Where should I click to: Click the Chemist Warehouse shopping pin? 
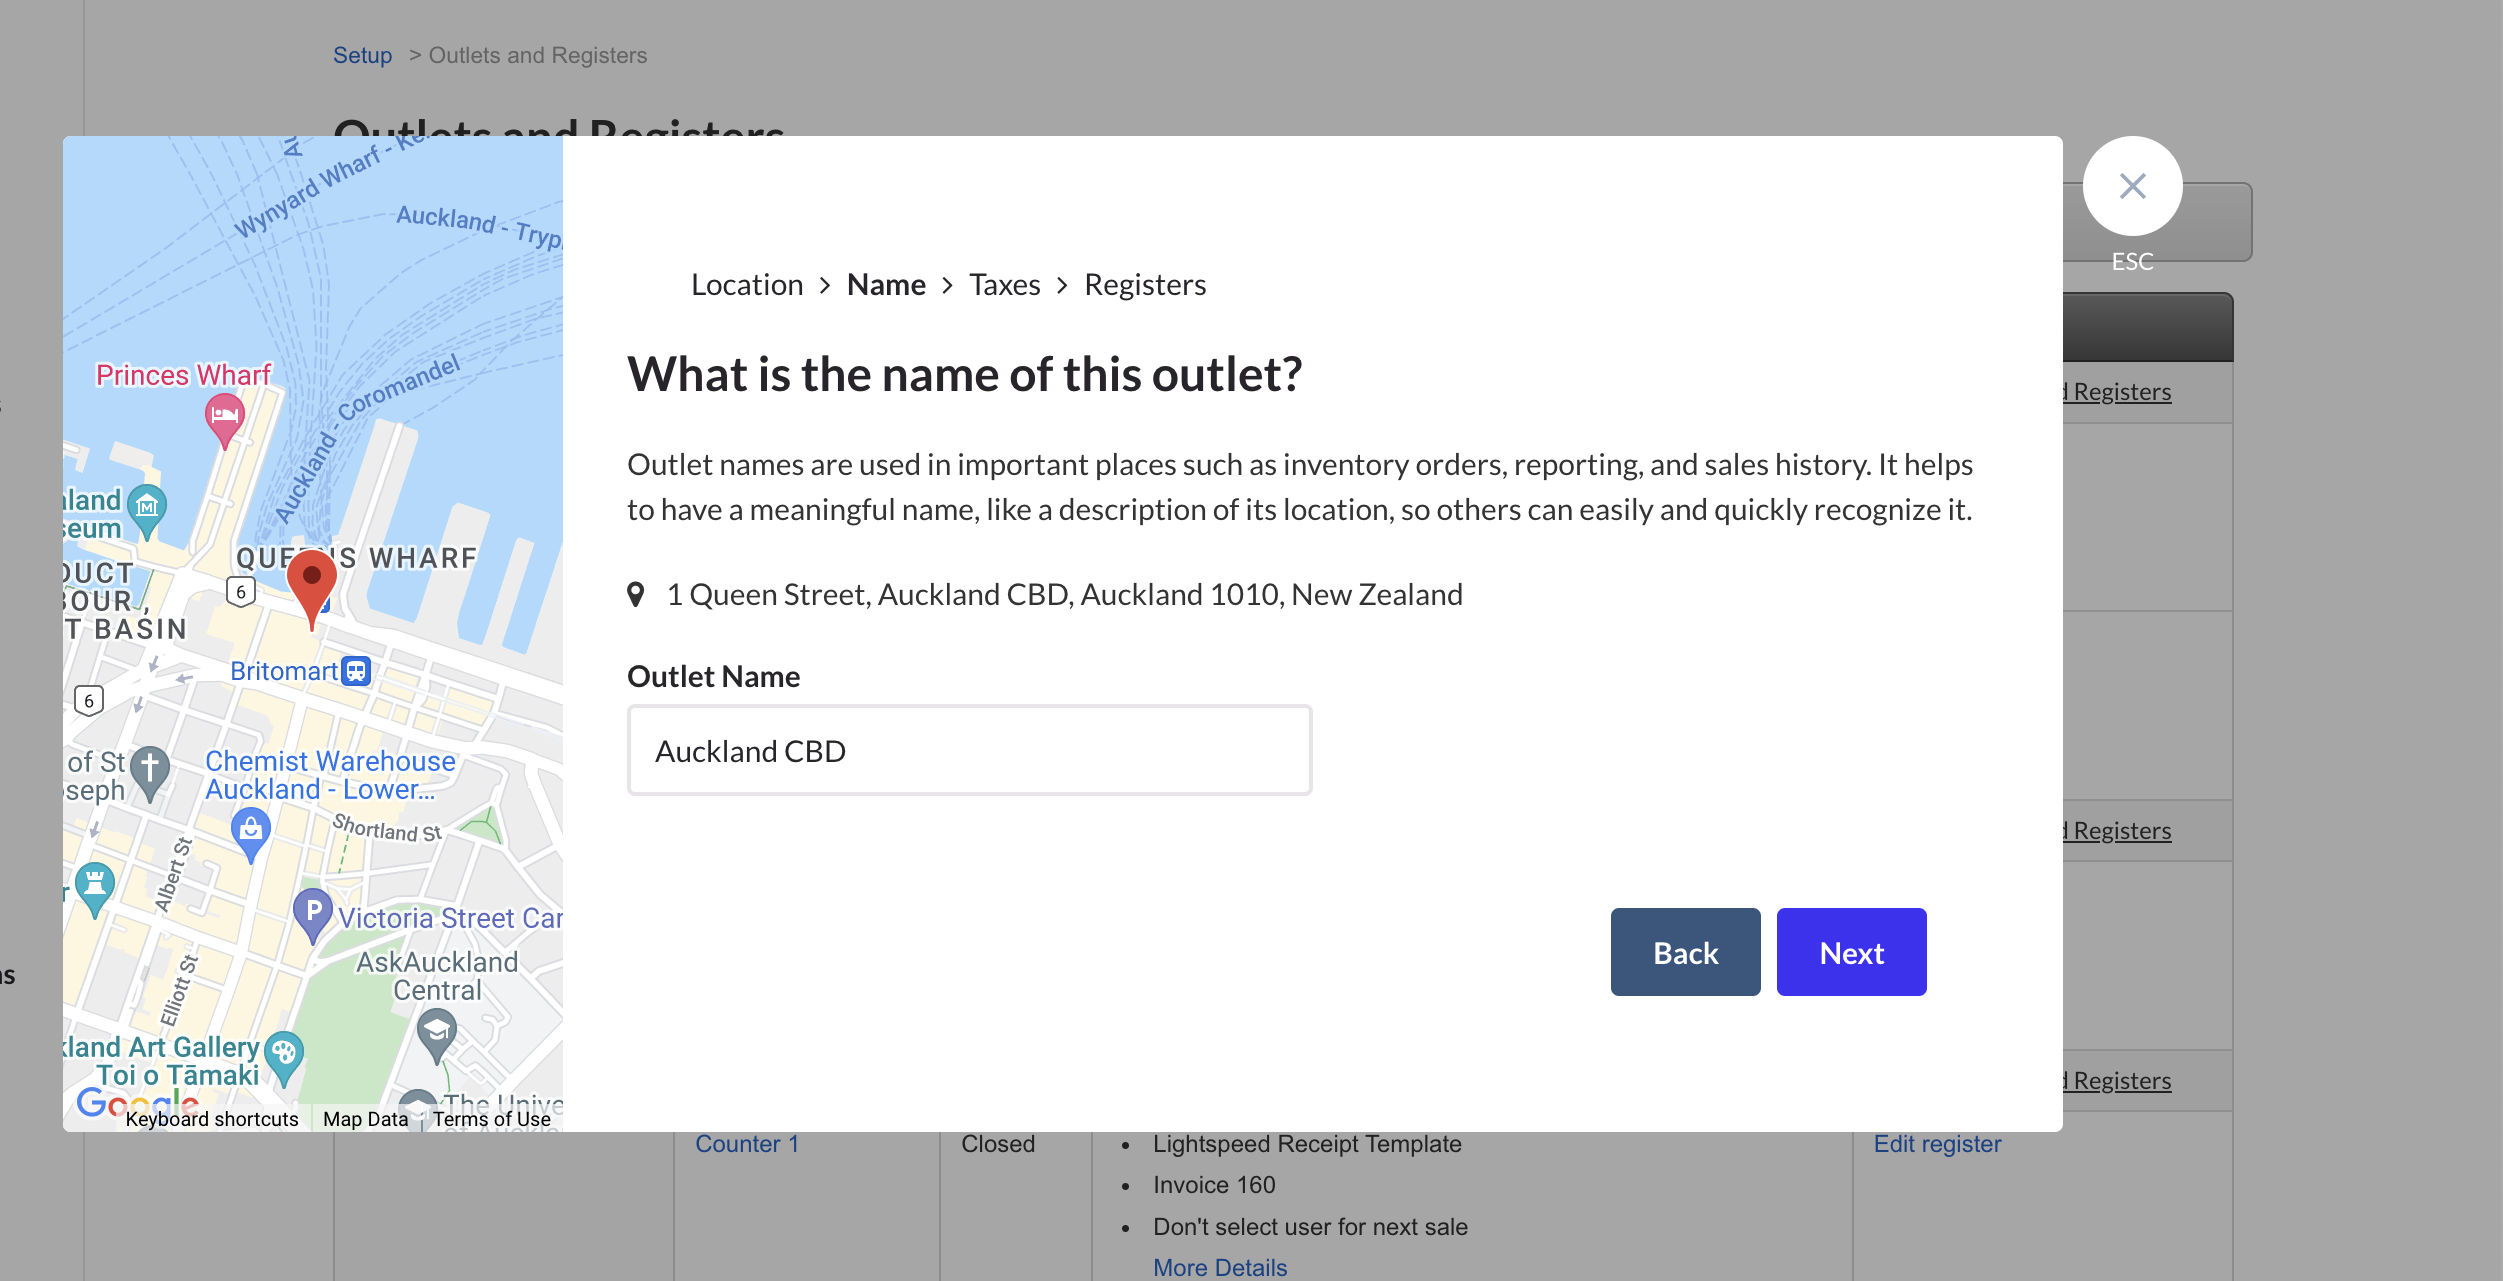tap(249, 826)
